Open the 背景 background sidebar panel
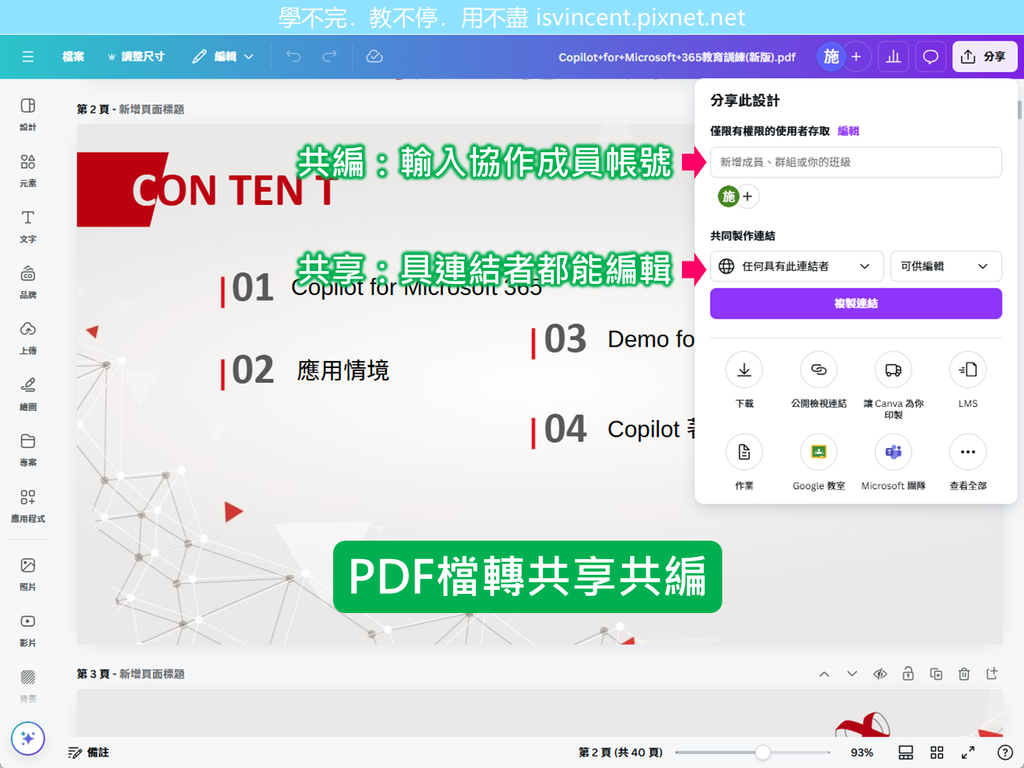 (x=27, y=686)
